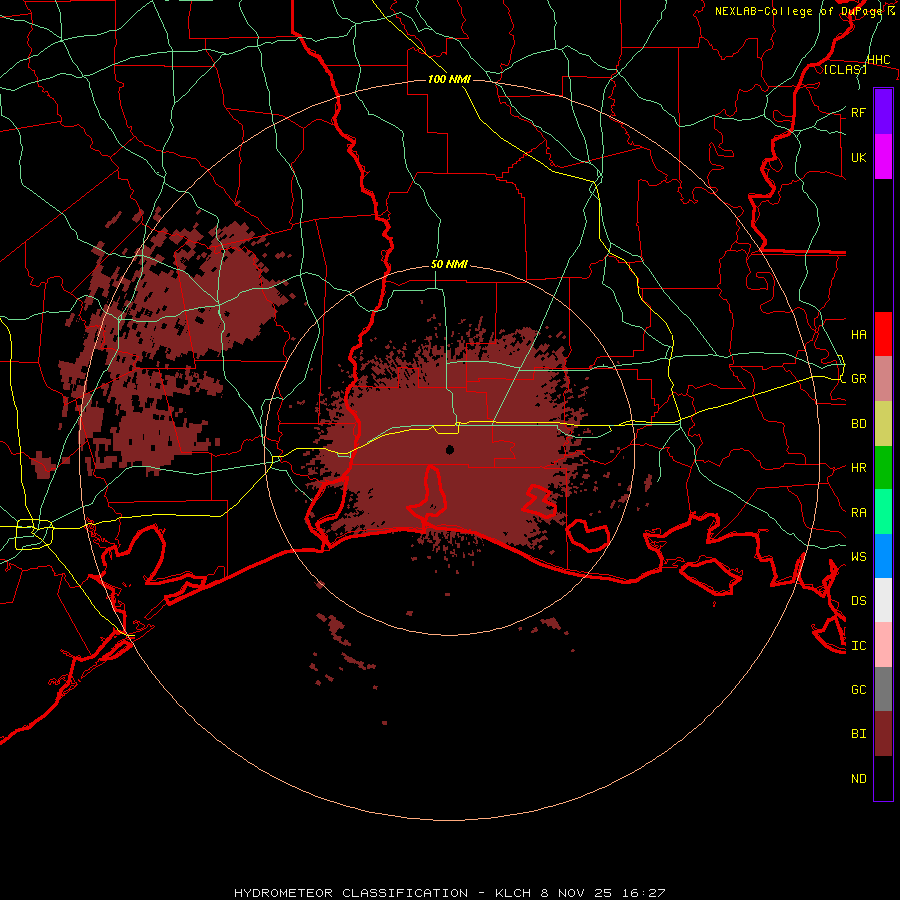Click the 'IC' legend label
The width and height of the screenshot is (900, 900).
[858, 646]
